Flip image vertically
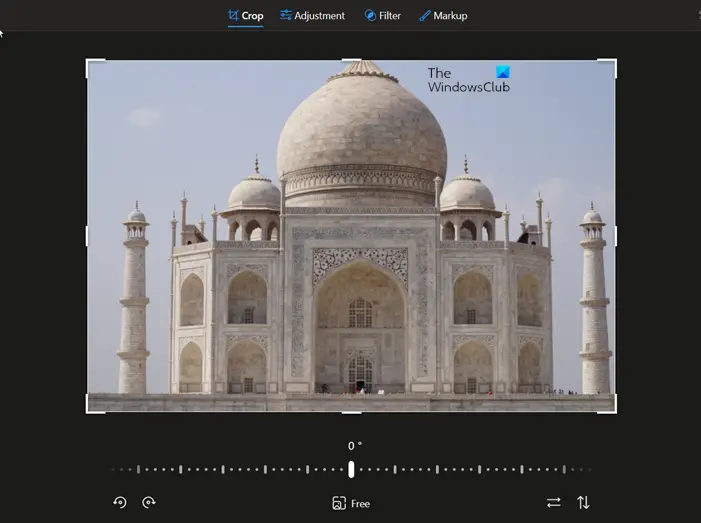 pyautogui.click(x=583, y=502)
